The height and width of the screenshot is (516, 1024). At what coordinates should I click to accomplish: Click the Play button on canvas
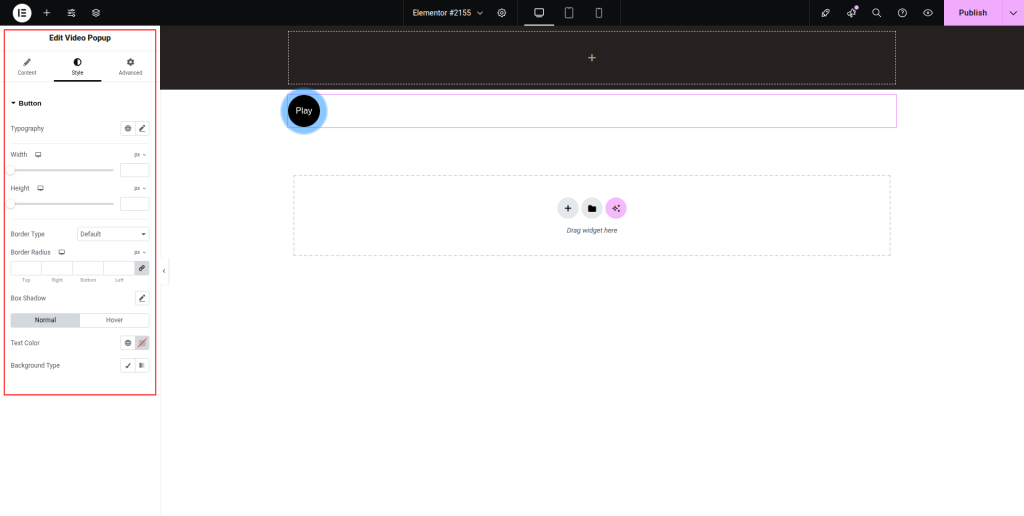(x=304, y=110)
